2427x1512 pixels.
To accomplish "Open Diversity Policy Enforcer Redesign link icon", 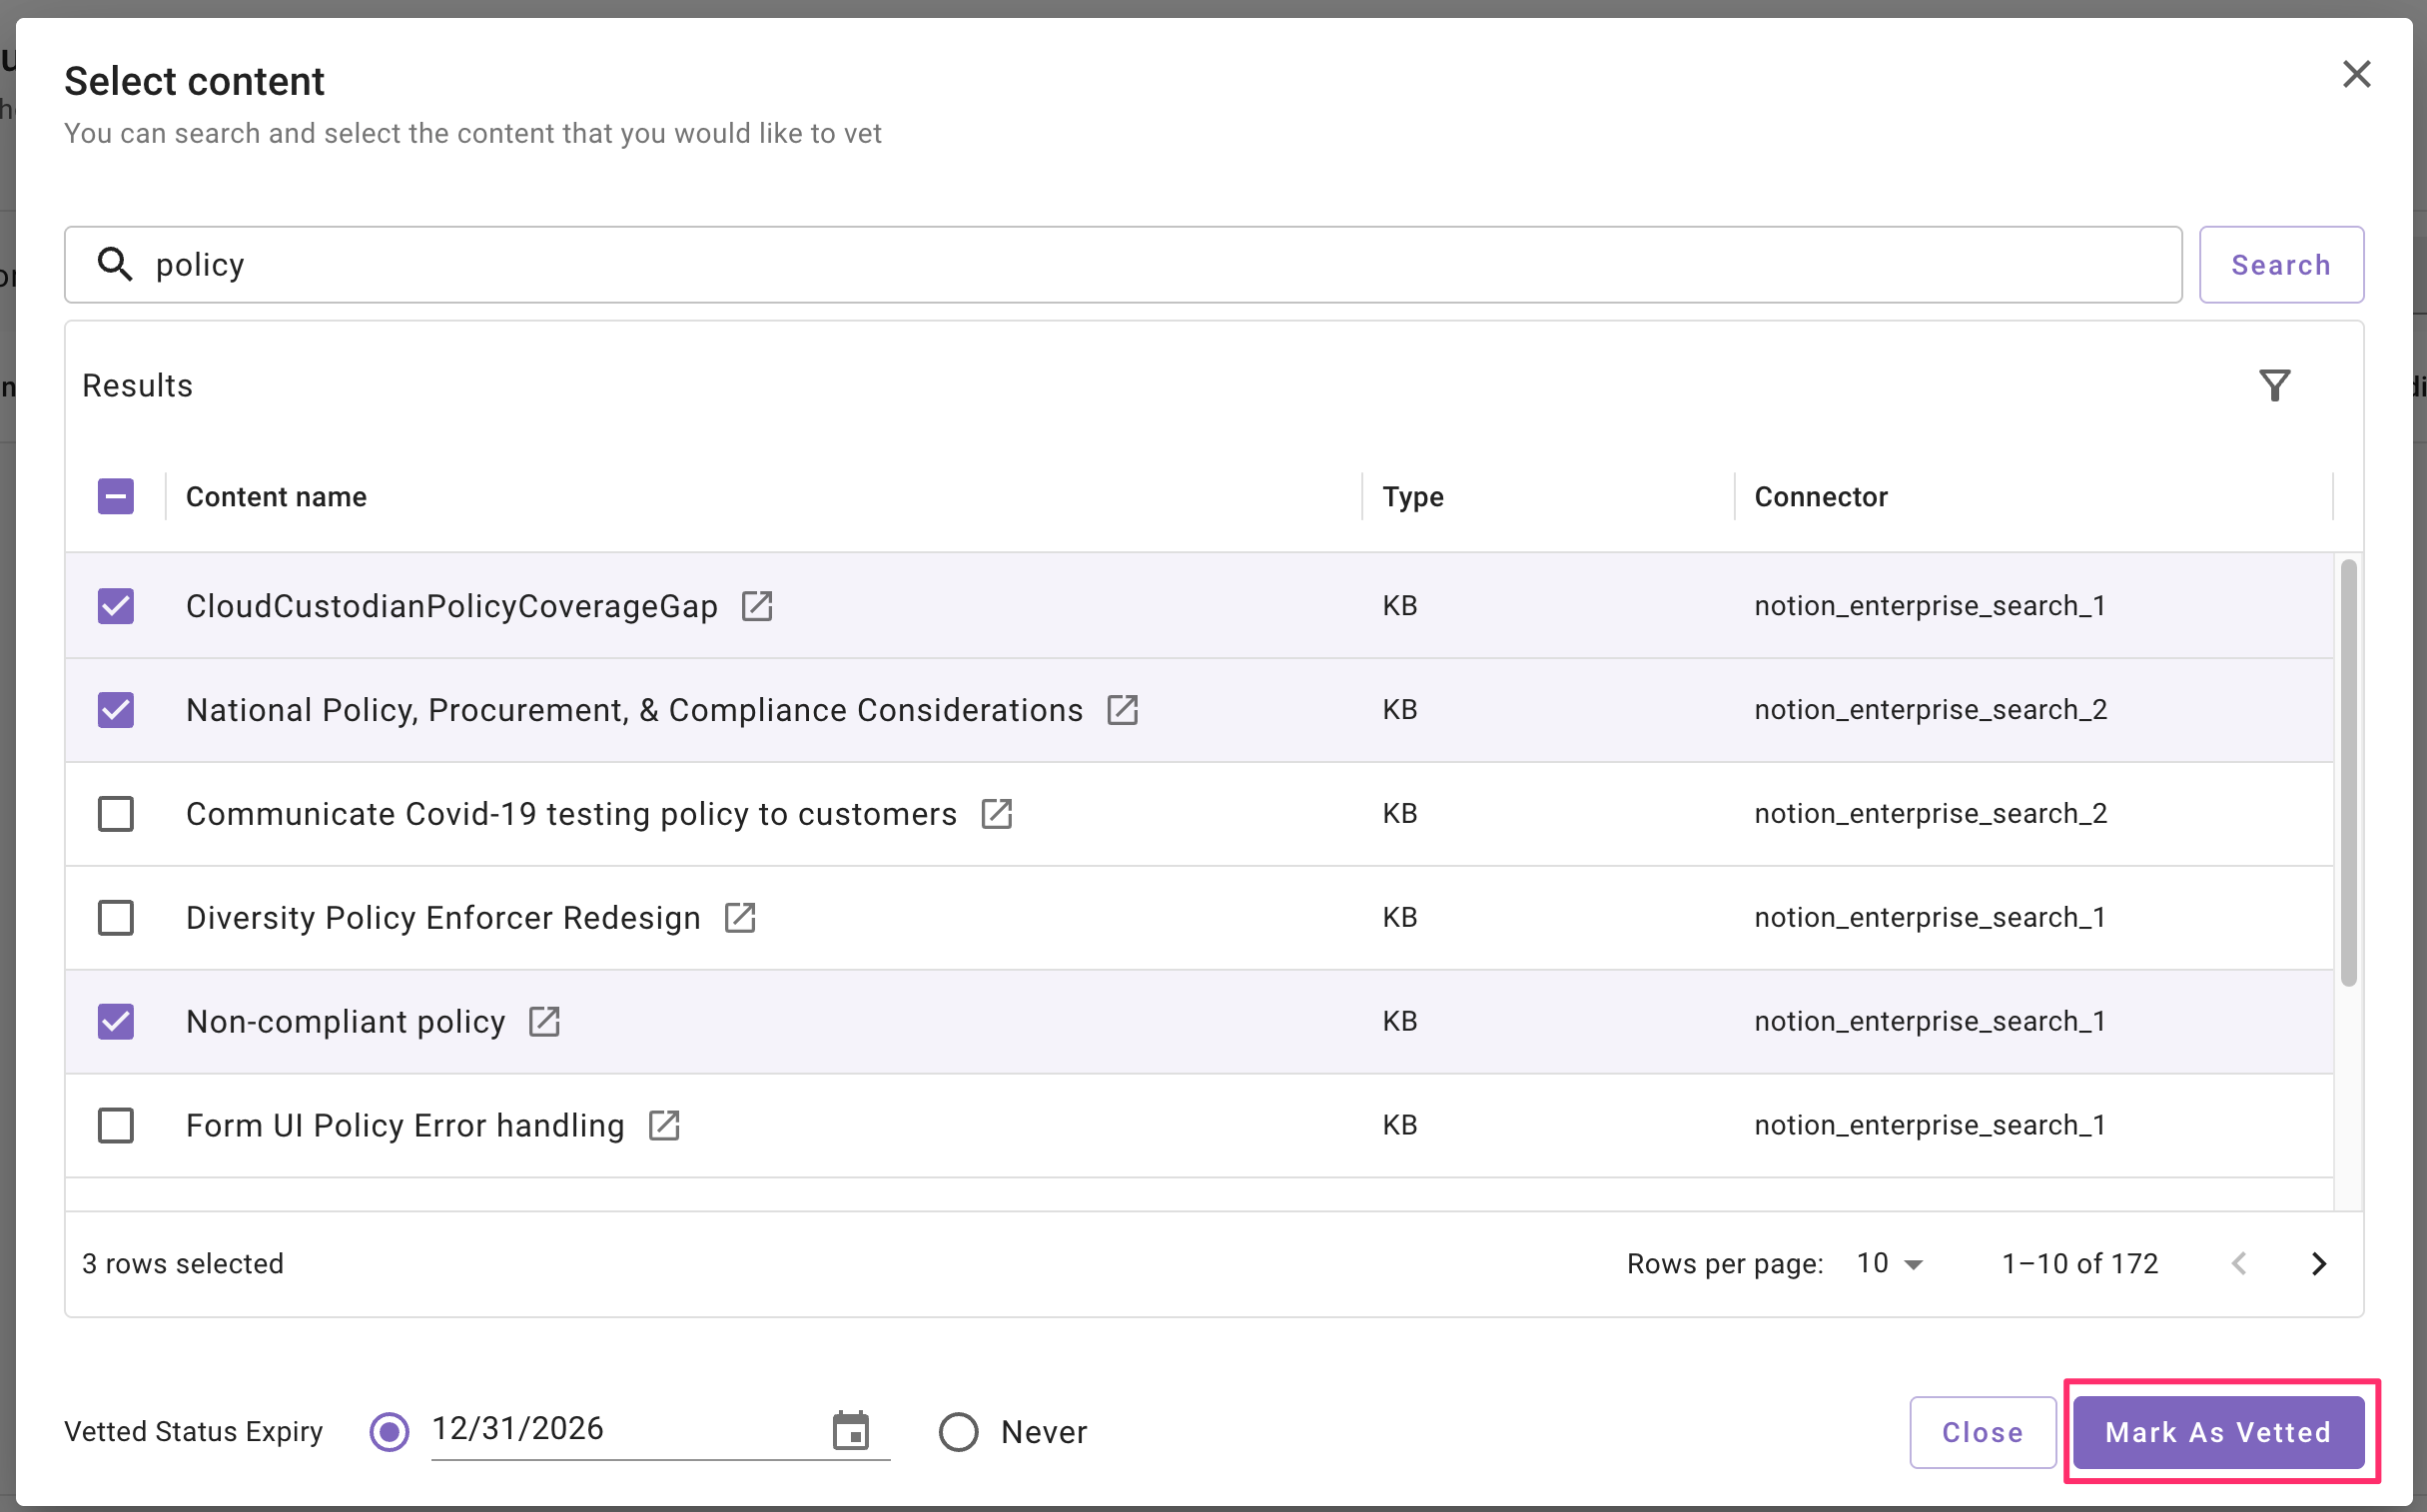I will click(740, 918).
